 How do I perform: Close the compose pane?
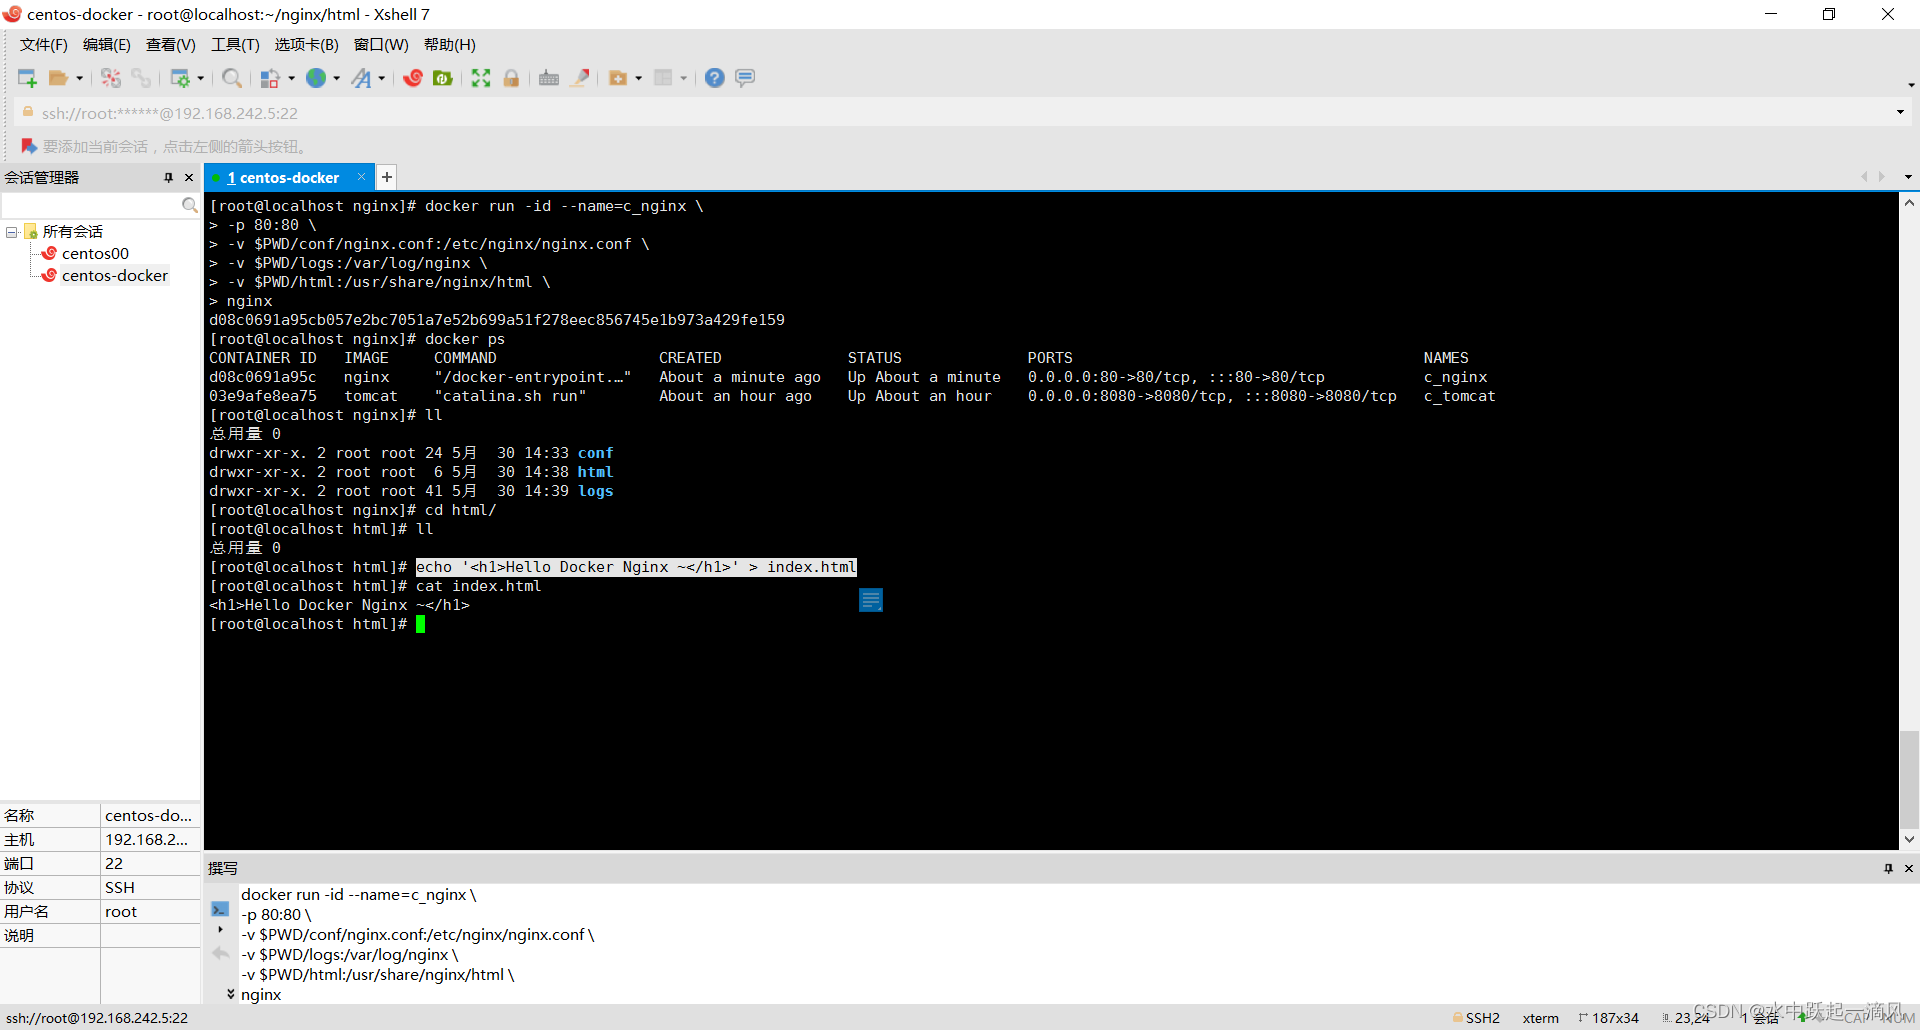pos(1909,868)
